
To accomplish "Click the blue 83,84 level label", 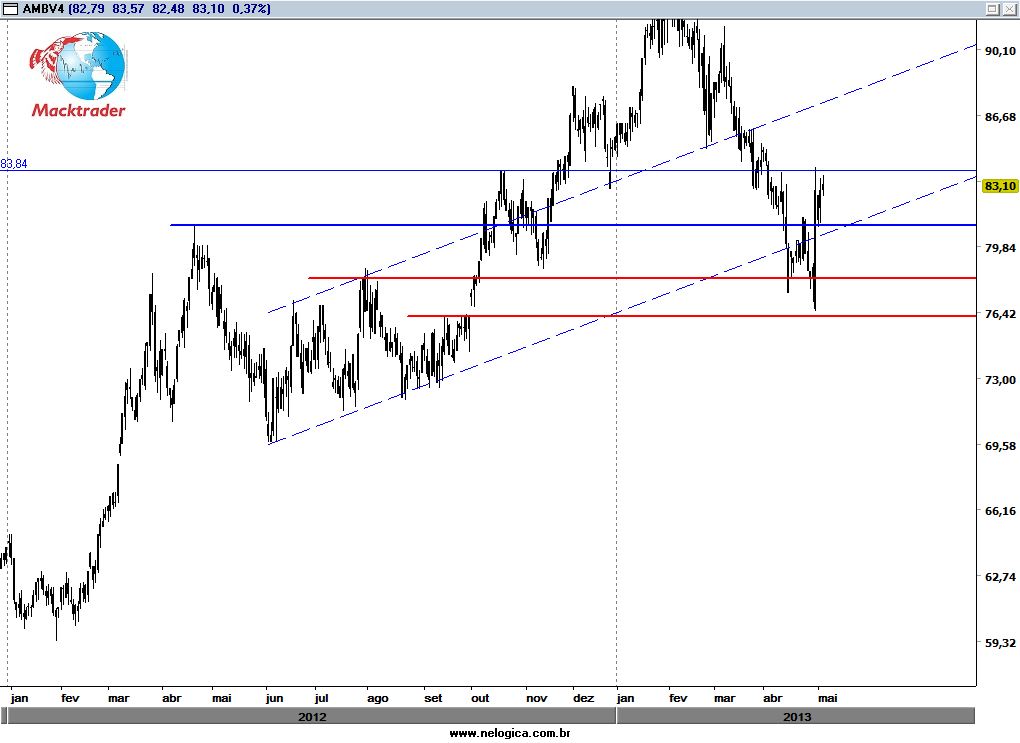I will [14, 164].
